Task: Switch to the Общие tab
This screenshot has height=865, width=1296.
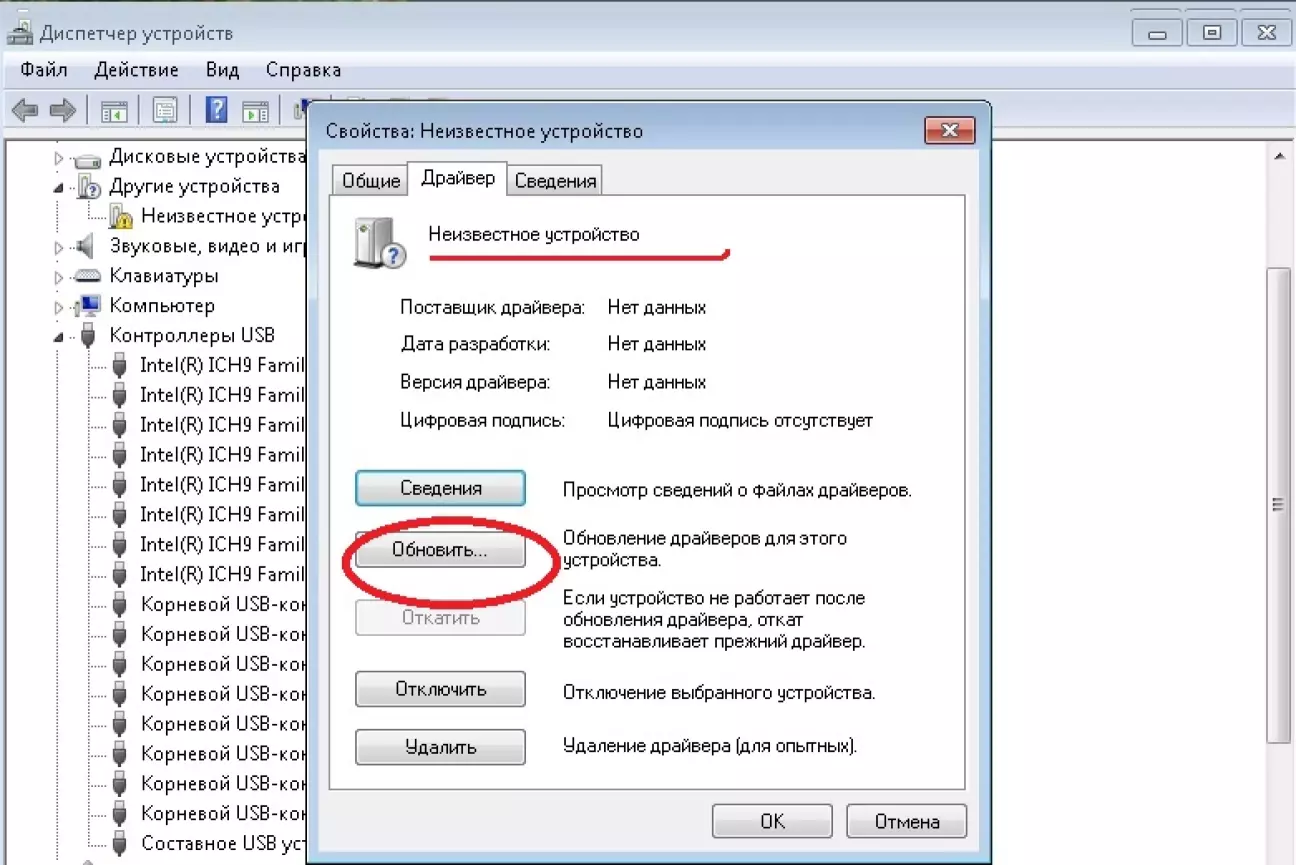Action: (x=371, y=181)
